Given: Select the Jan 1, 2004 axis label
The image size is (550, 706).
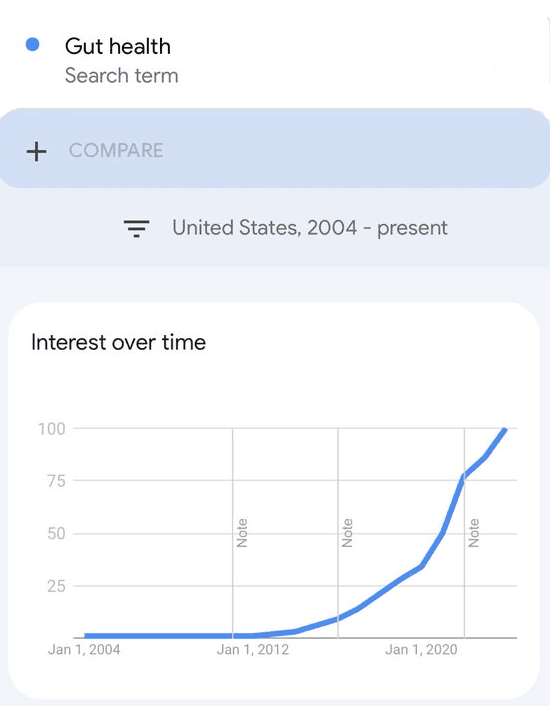Looking at the screenshot, I should (x=84, y=650).
